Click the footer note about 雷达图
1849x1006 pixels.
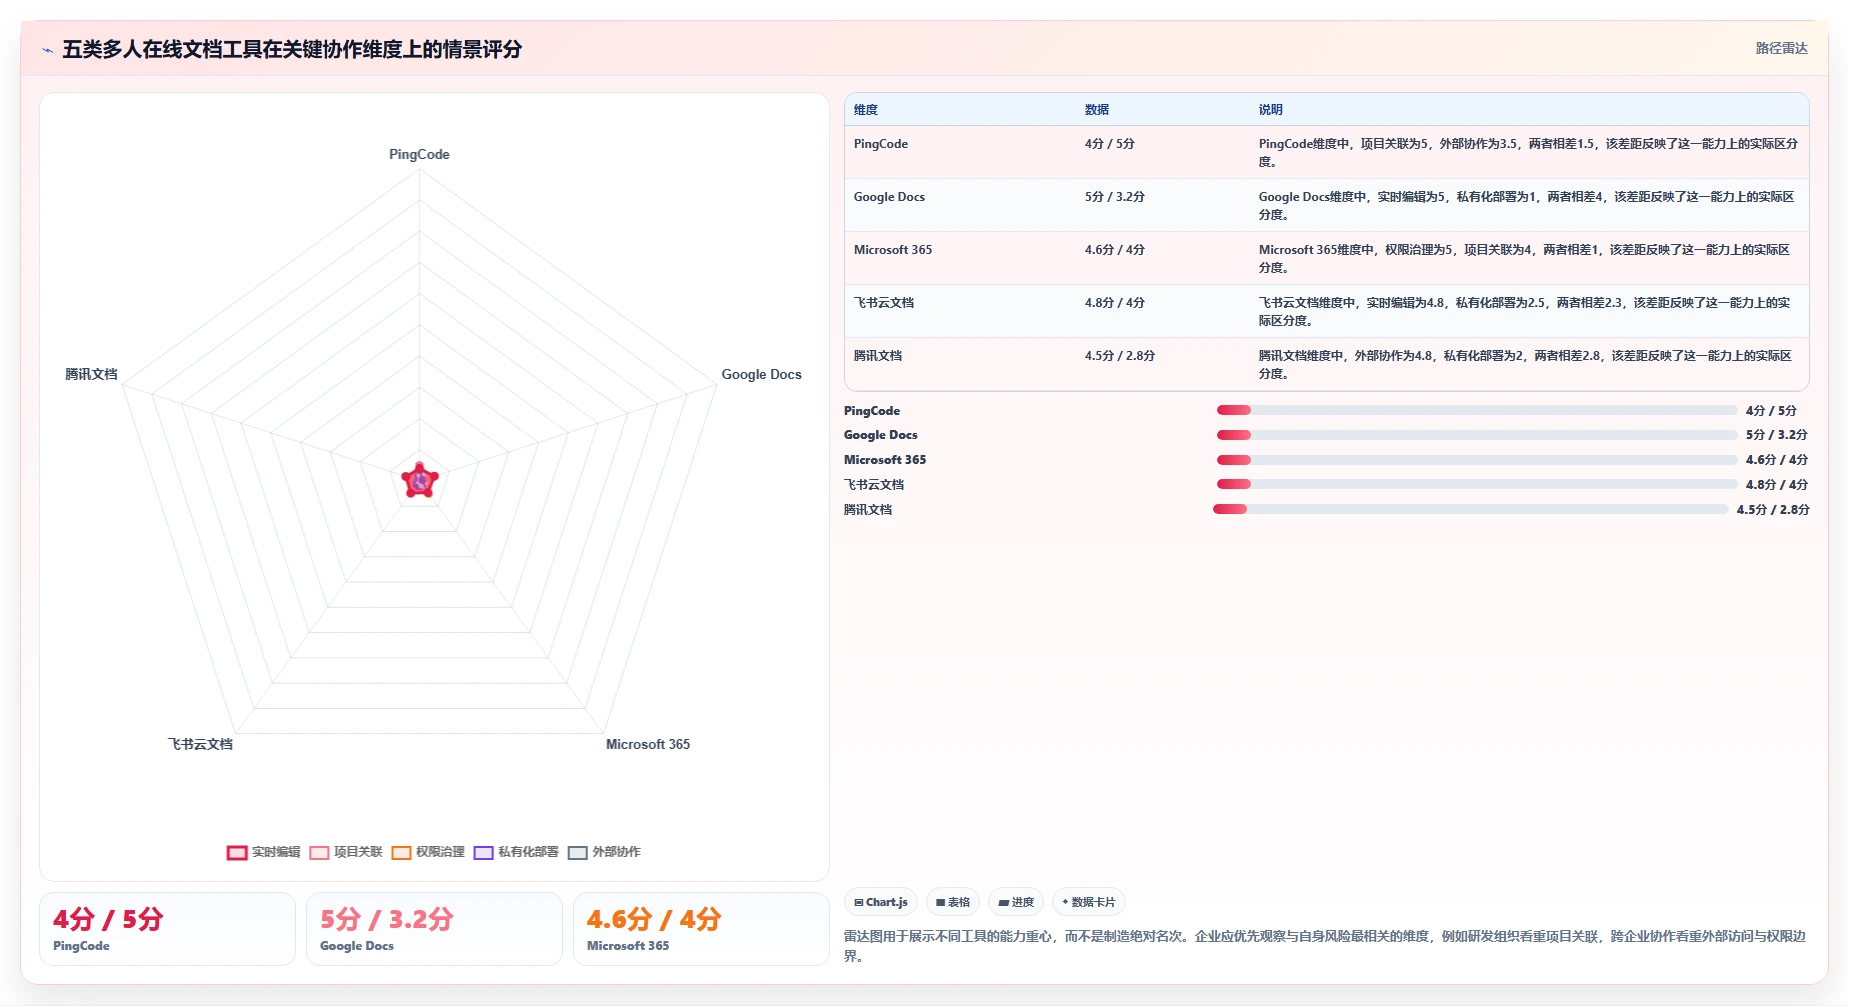(1325, 946)
